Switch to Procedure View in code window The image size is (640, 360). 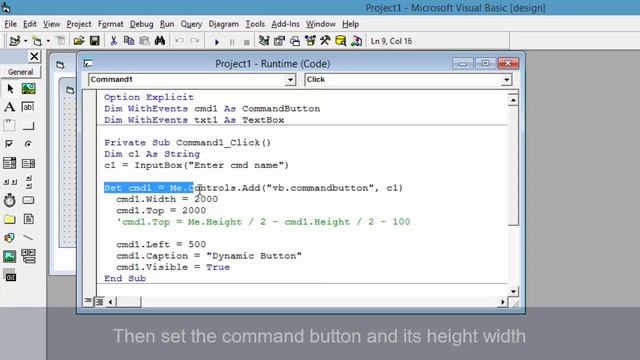click(87, 301)
